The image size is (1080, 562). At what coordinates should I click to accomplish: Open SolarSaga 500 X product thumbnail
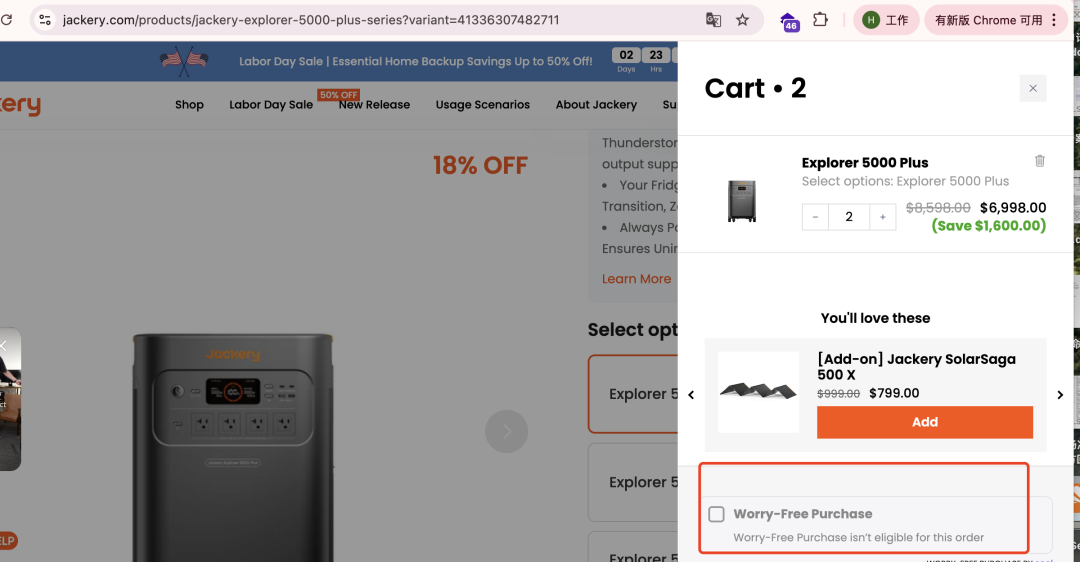[758, 392]
